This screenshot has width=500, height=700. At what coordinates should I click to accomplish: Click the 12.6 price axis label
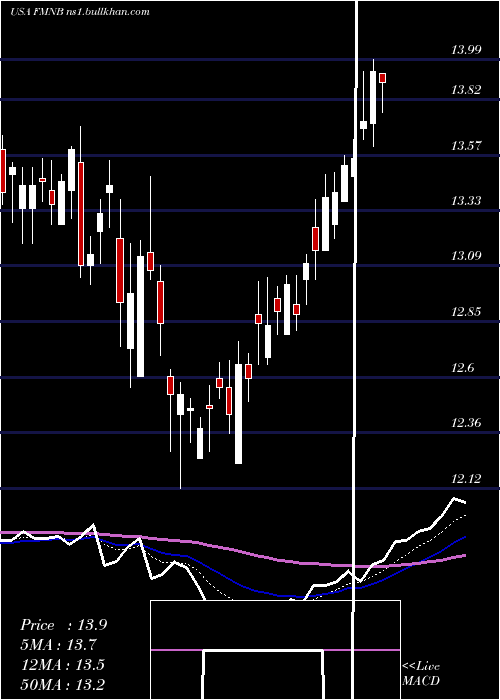(462, 368)
